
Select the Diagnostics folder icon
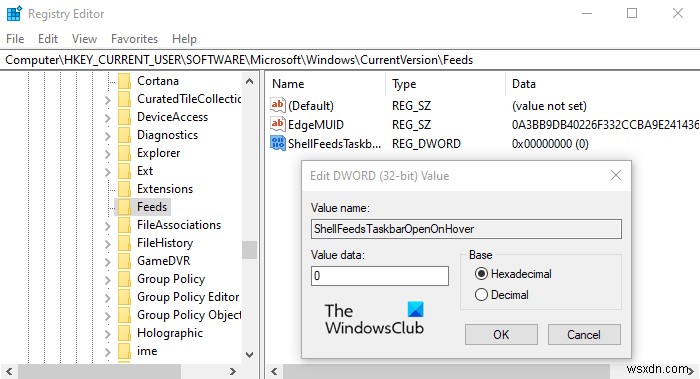(x=125, y=135)
